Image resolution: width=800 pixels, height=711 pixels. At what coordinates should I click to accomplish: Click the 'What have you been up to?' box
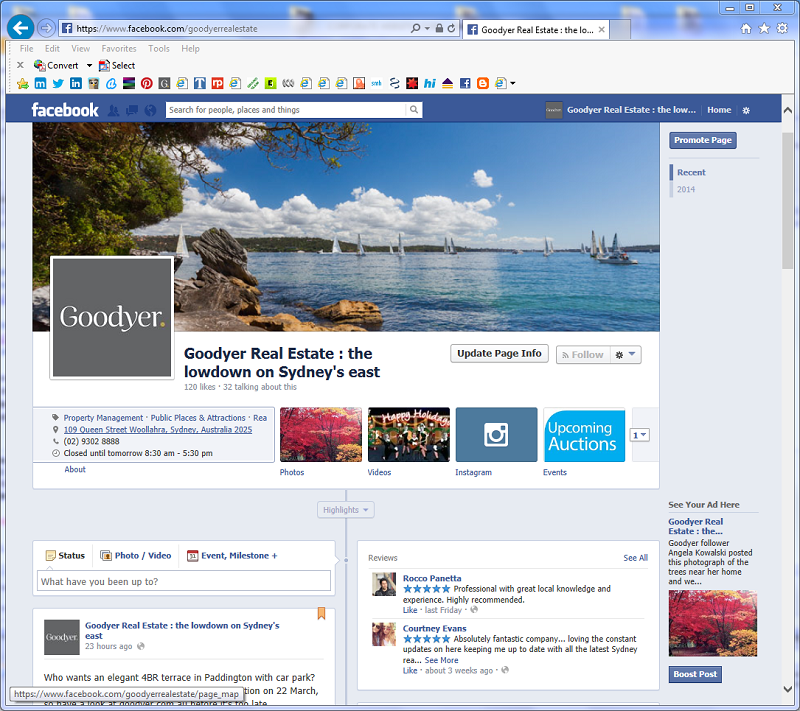coord(184,581)
